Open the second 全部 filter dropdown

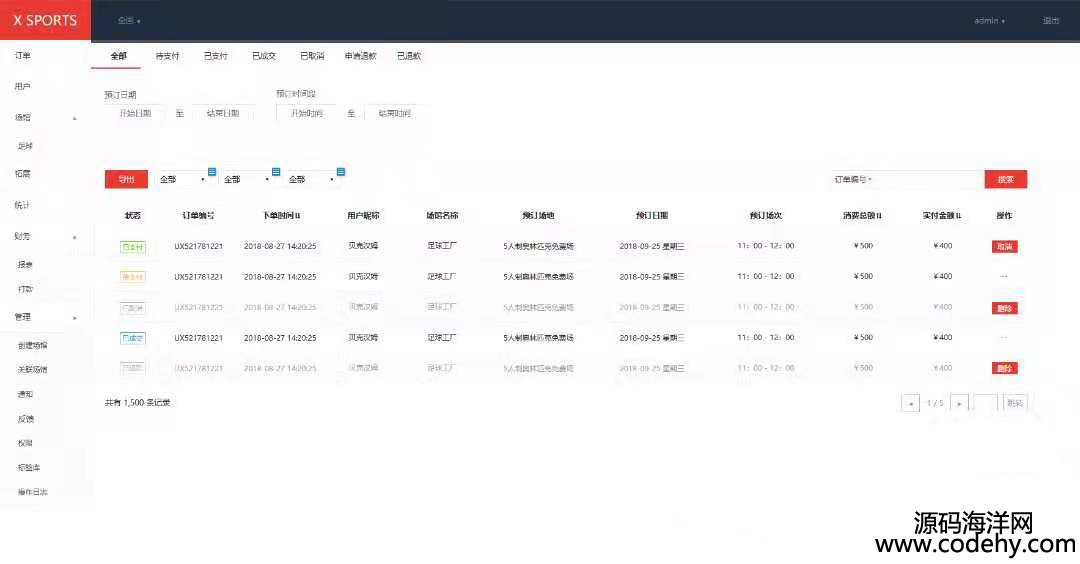(x=246, y=179)
